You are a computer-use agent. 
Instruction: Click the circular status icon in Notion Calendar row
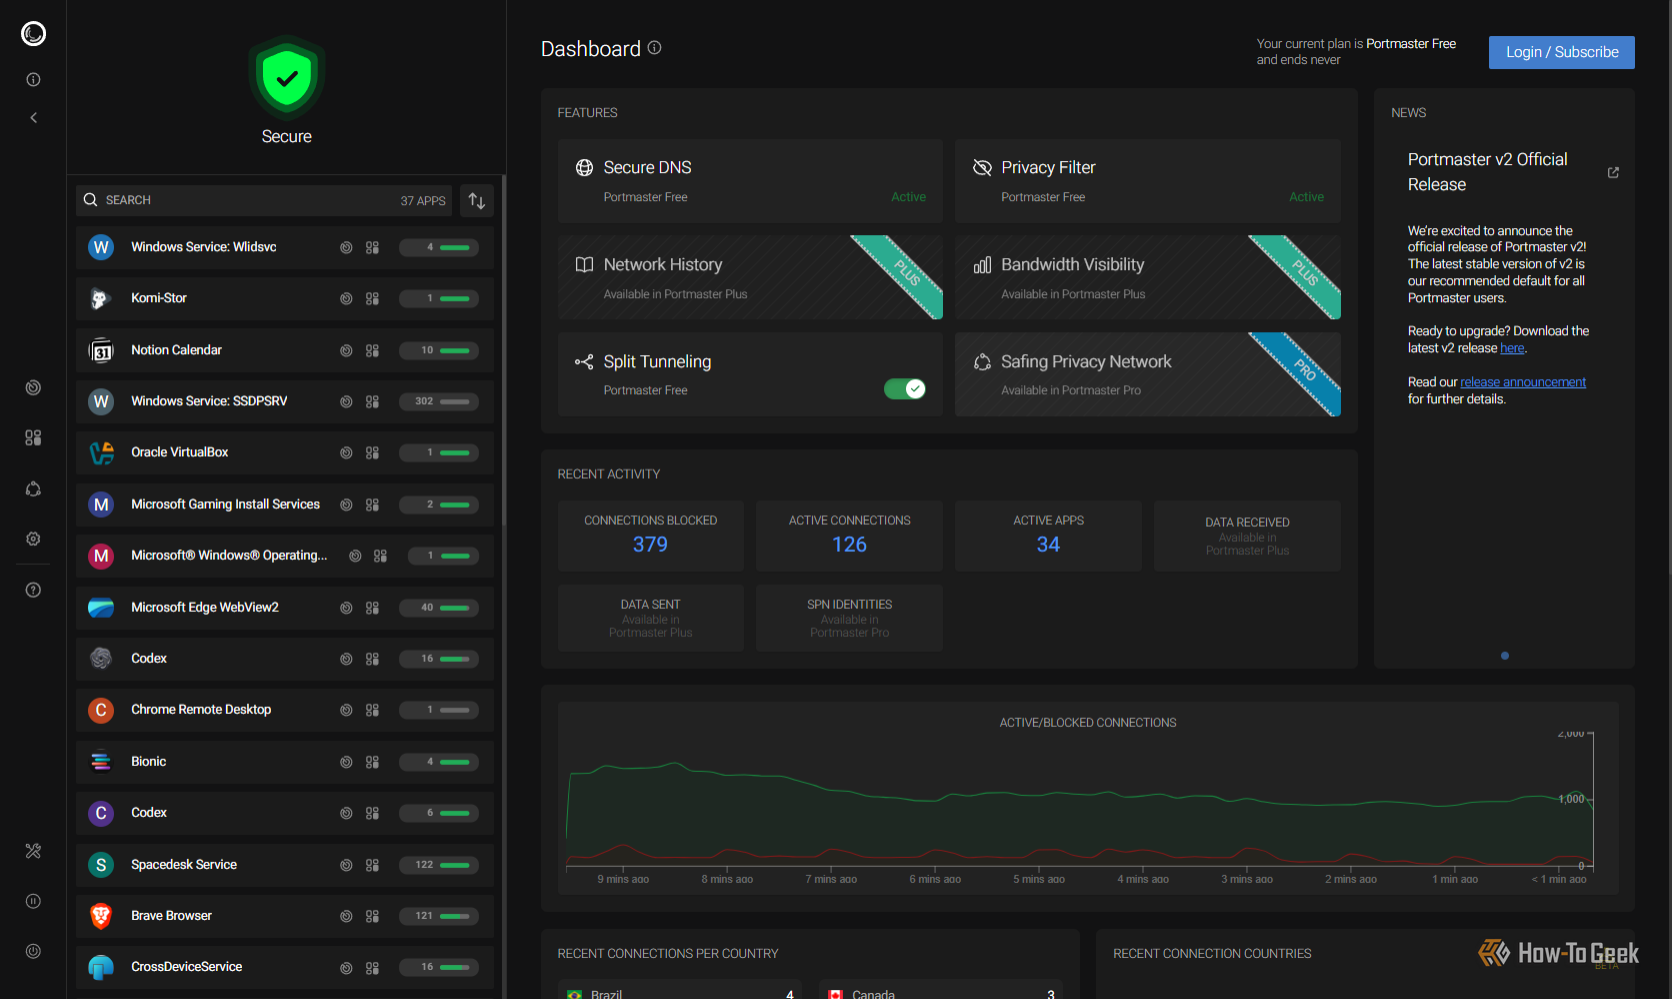pyautogui.click(x=346, y=351)
